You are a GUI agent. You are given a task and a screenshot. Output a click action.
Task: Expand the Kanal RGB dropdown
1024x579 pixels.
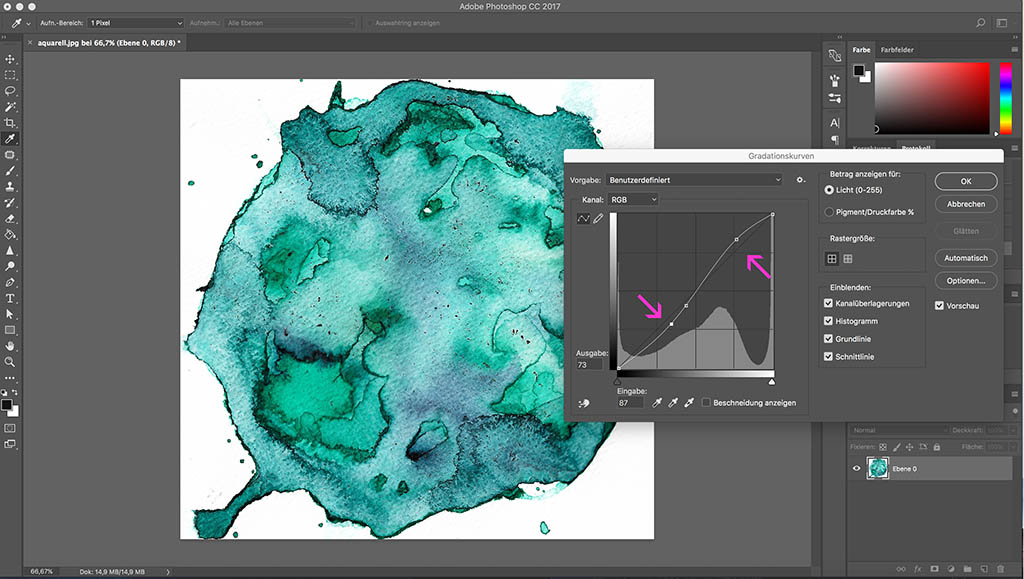coord(633,200)
